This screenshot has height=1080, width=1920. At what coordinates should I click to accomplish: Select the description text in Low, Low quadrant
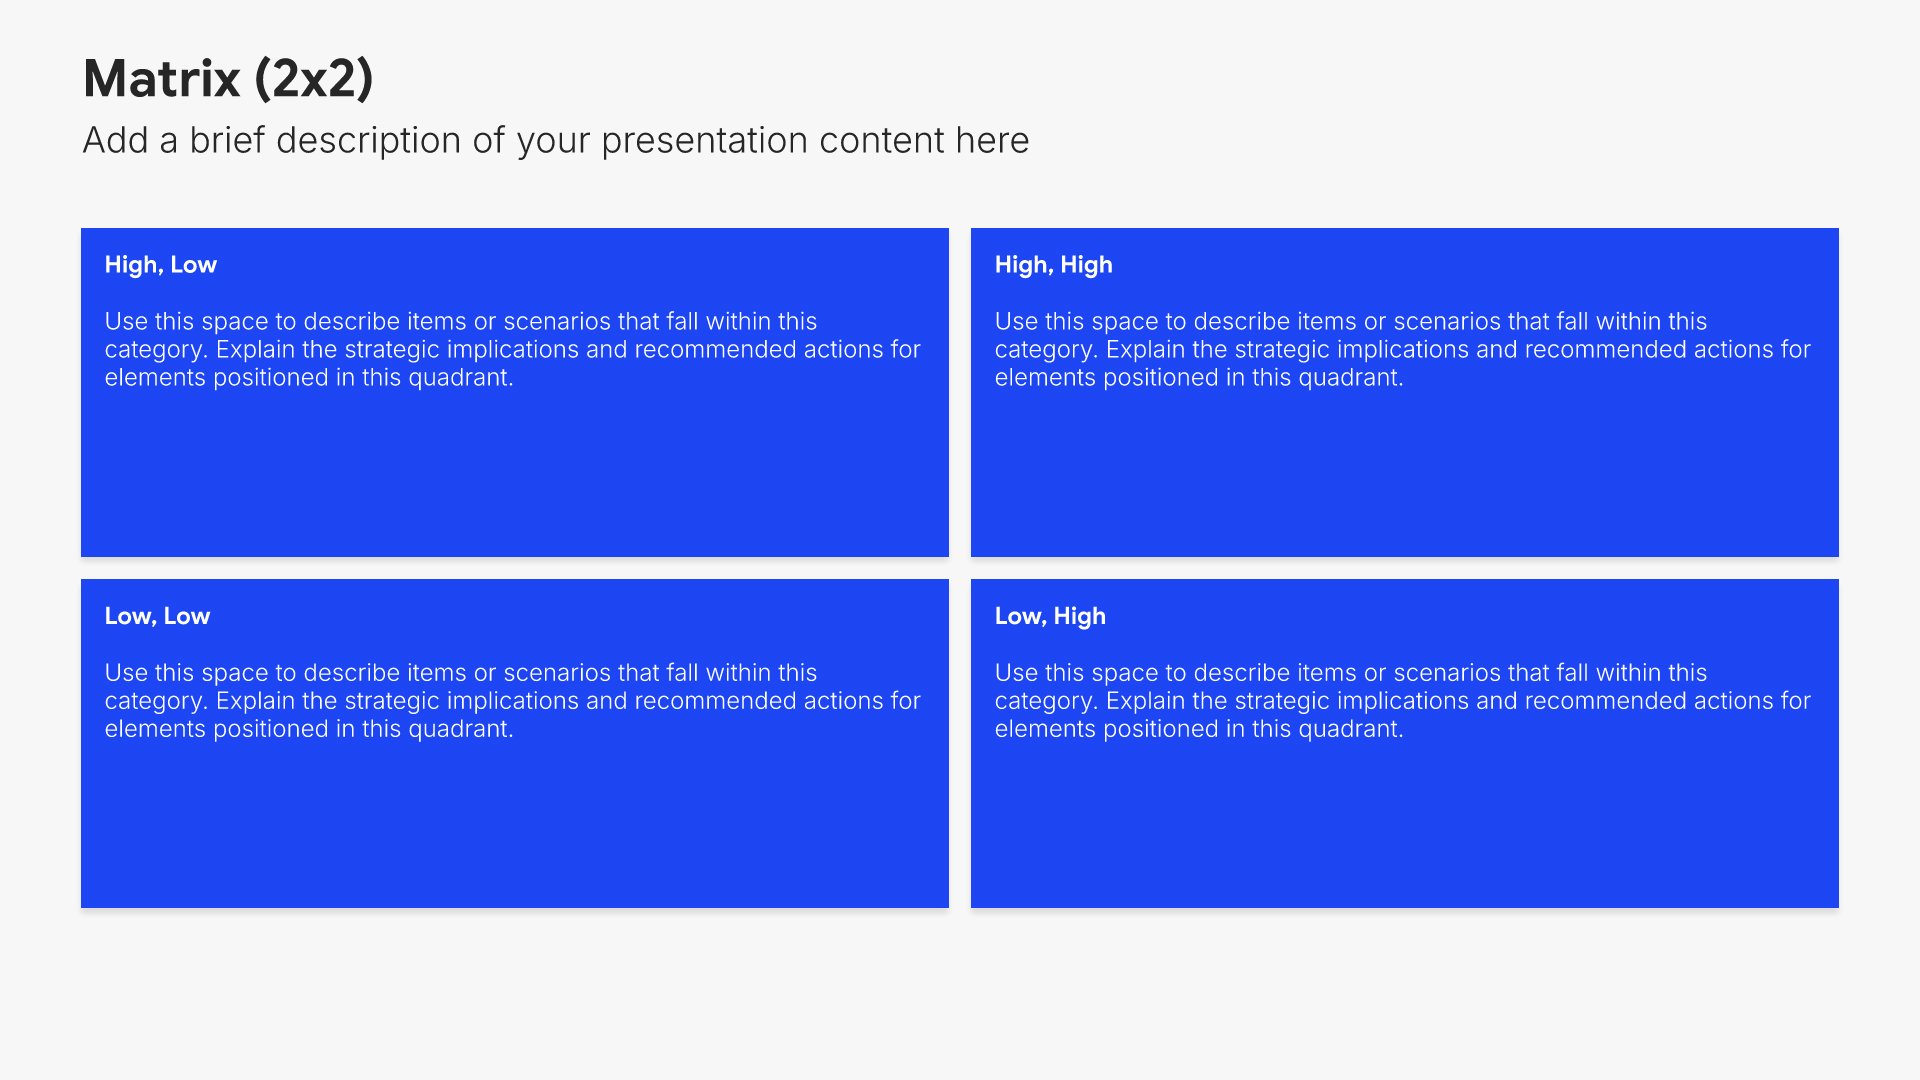tap(512, 700)
